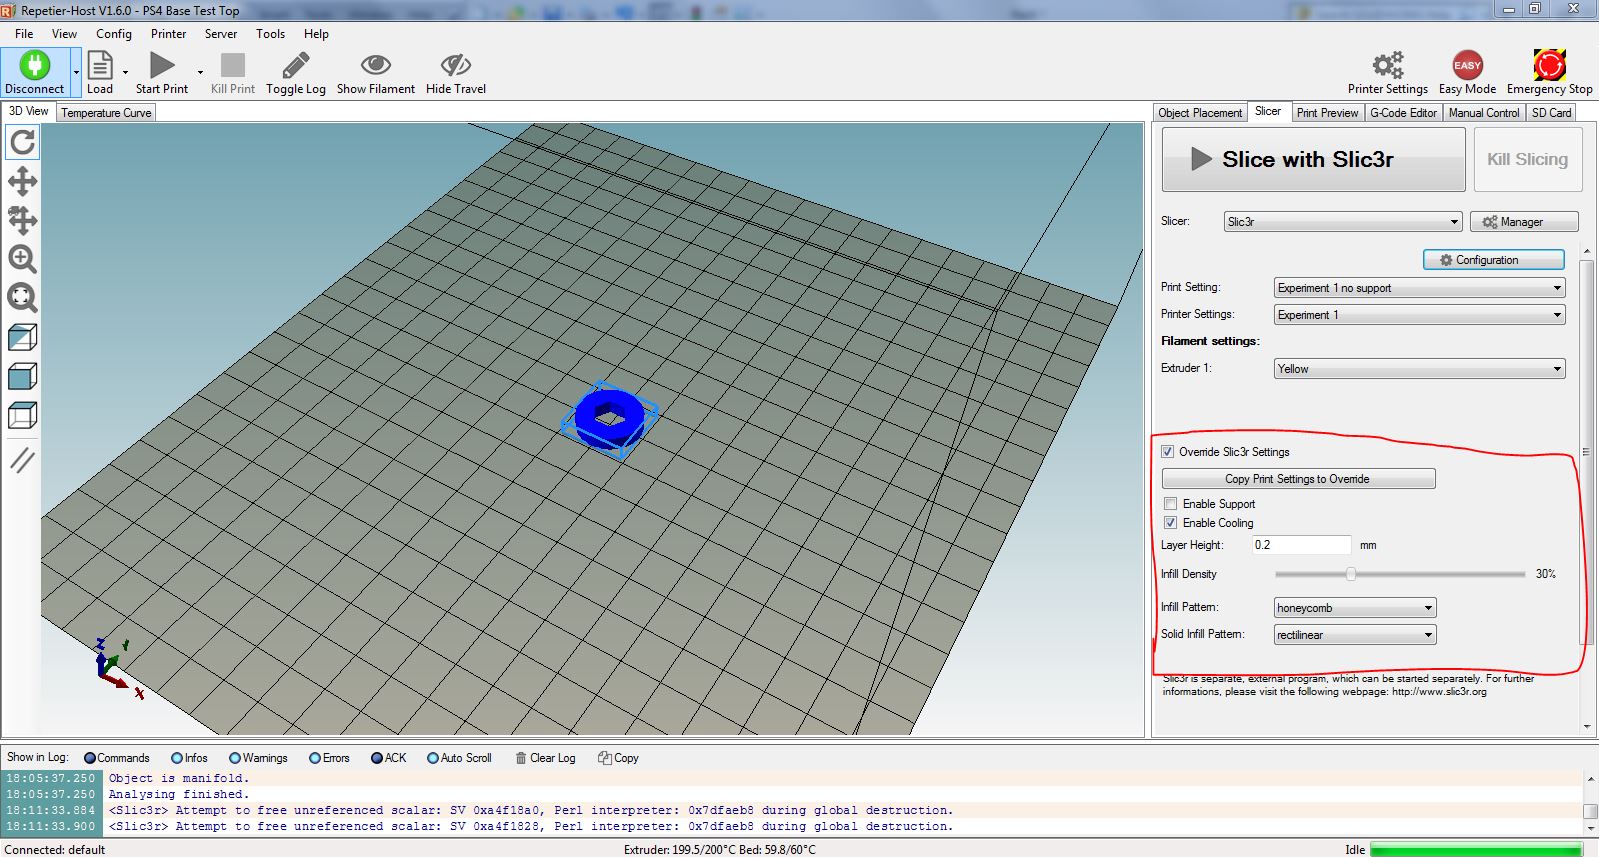1599x857 pixels.
Task: Open the Load file icon
Action: coord(100,65)
